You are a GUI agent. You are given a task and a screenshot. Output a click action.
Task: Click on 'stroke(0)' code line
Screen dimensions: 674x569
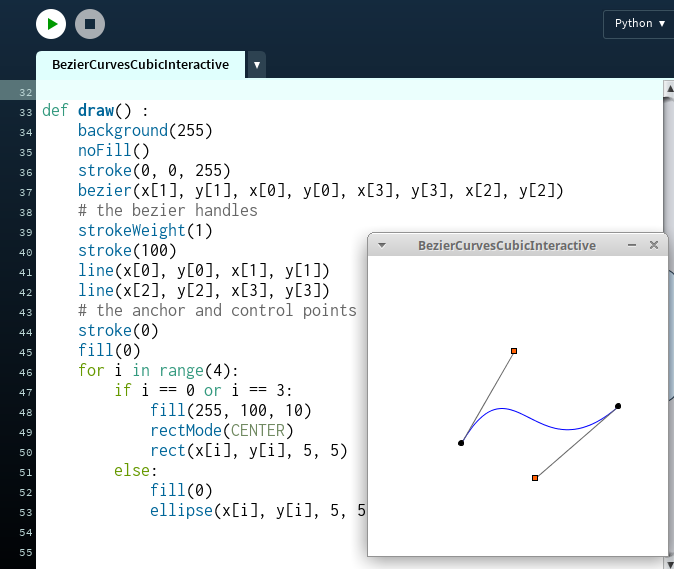click(x=118, y=330)
